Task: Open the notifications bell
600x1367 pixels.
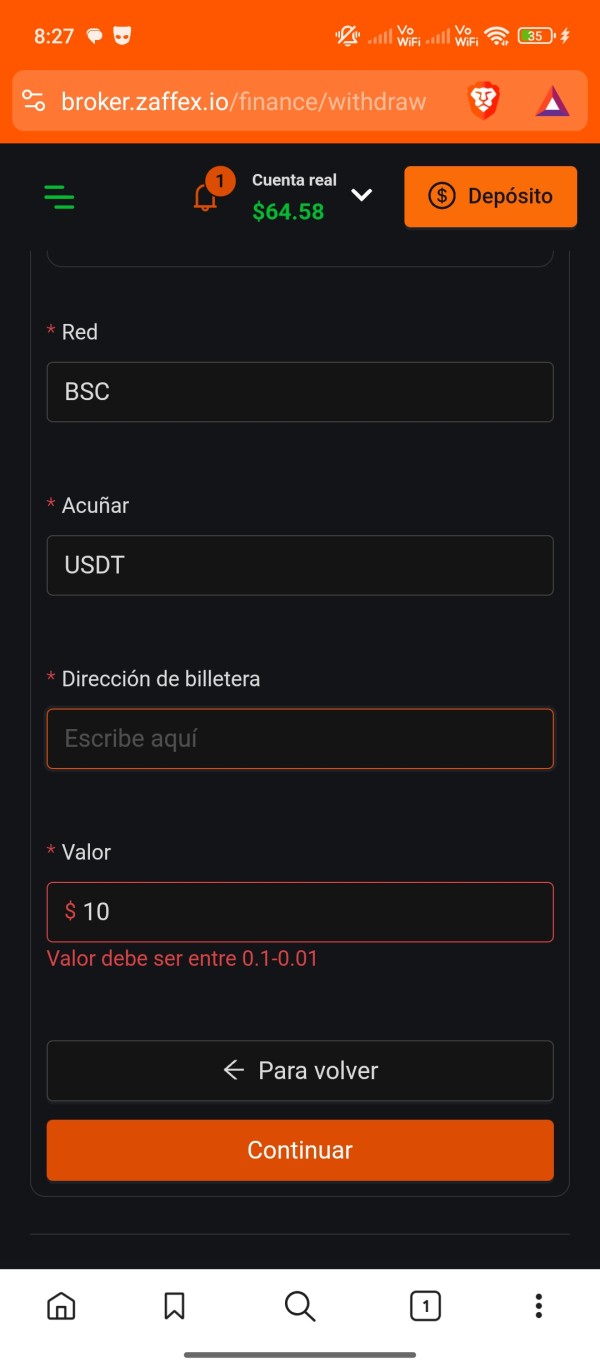Action: click(x=206, y=196)
